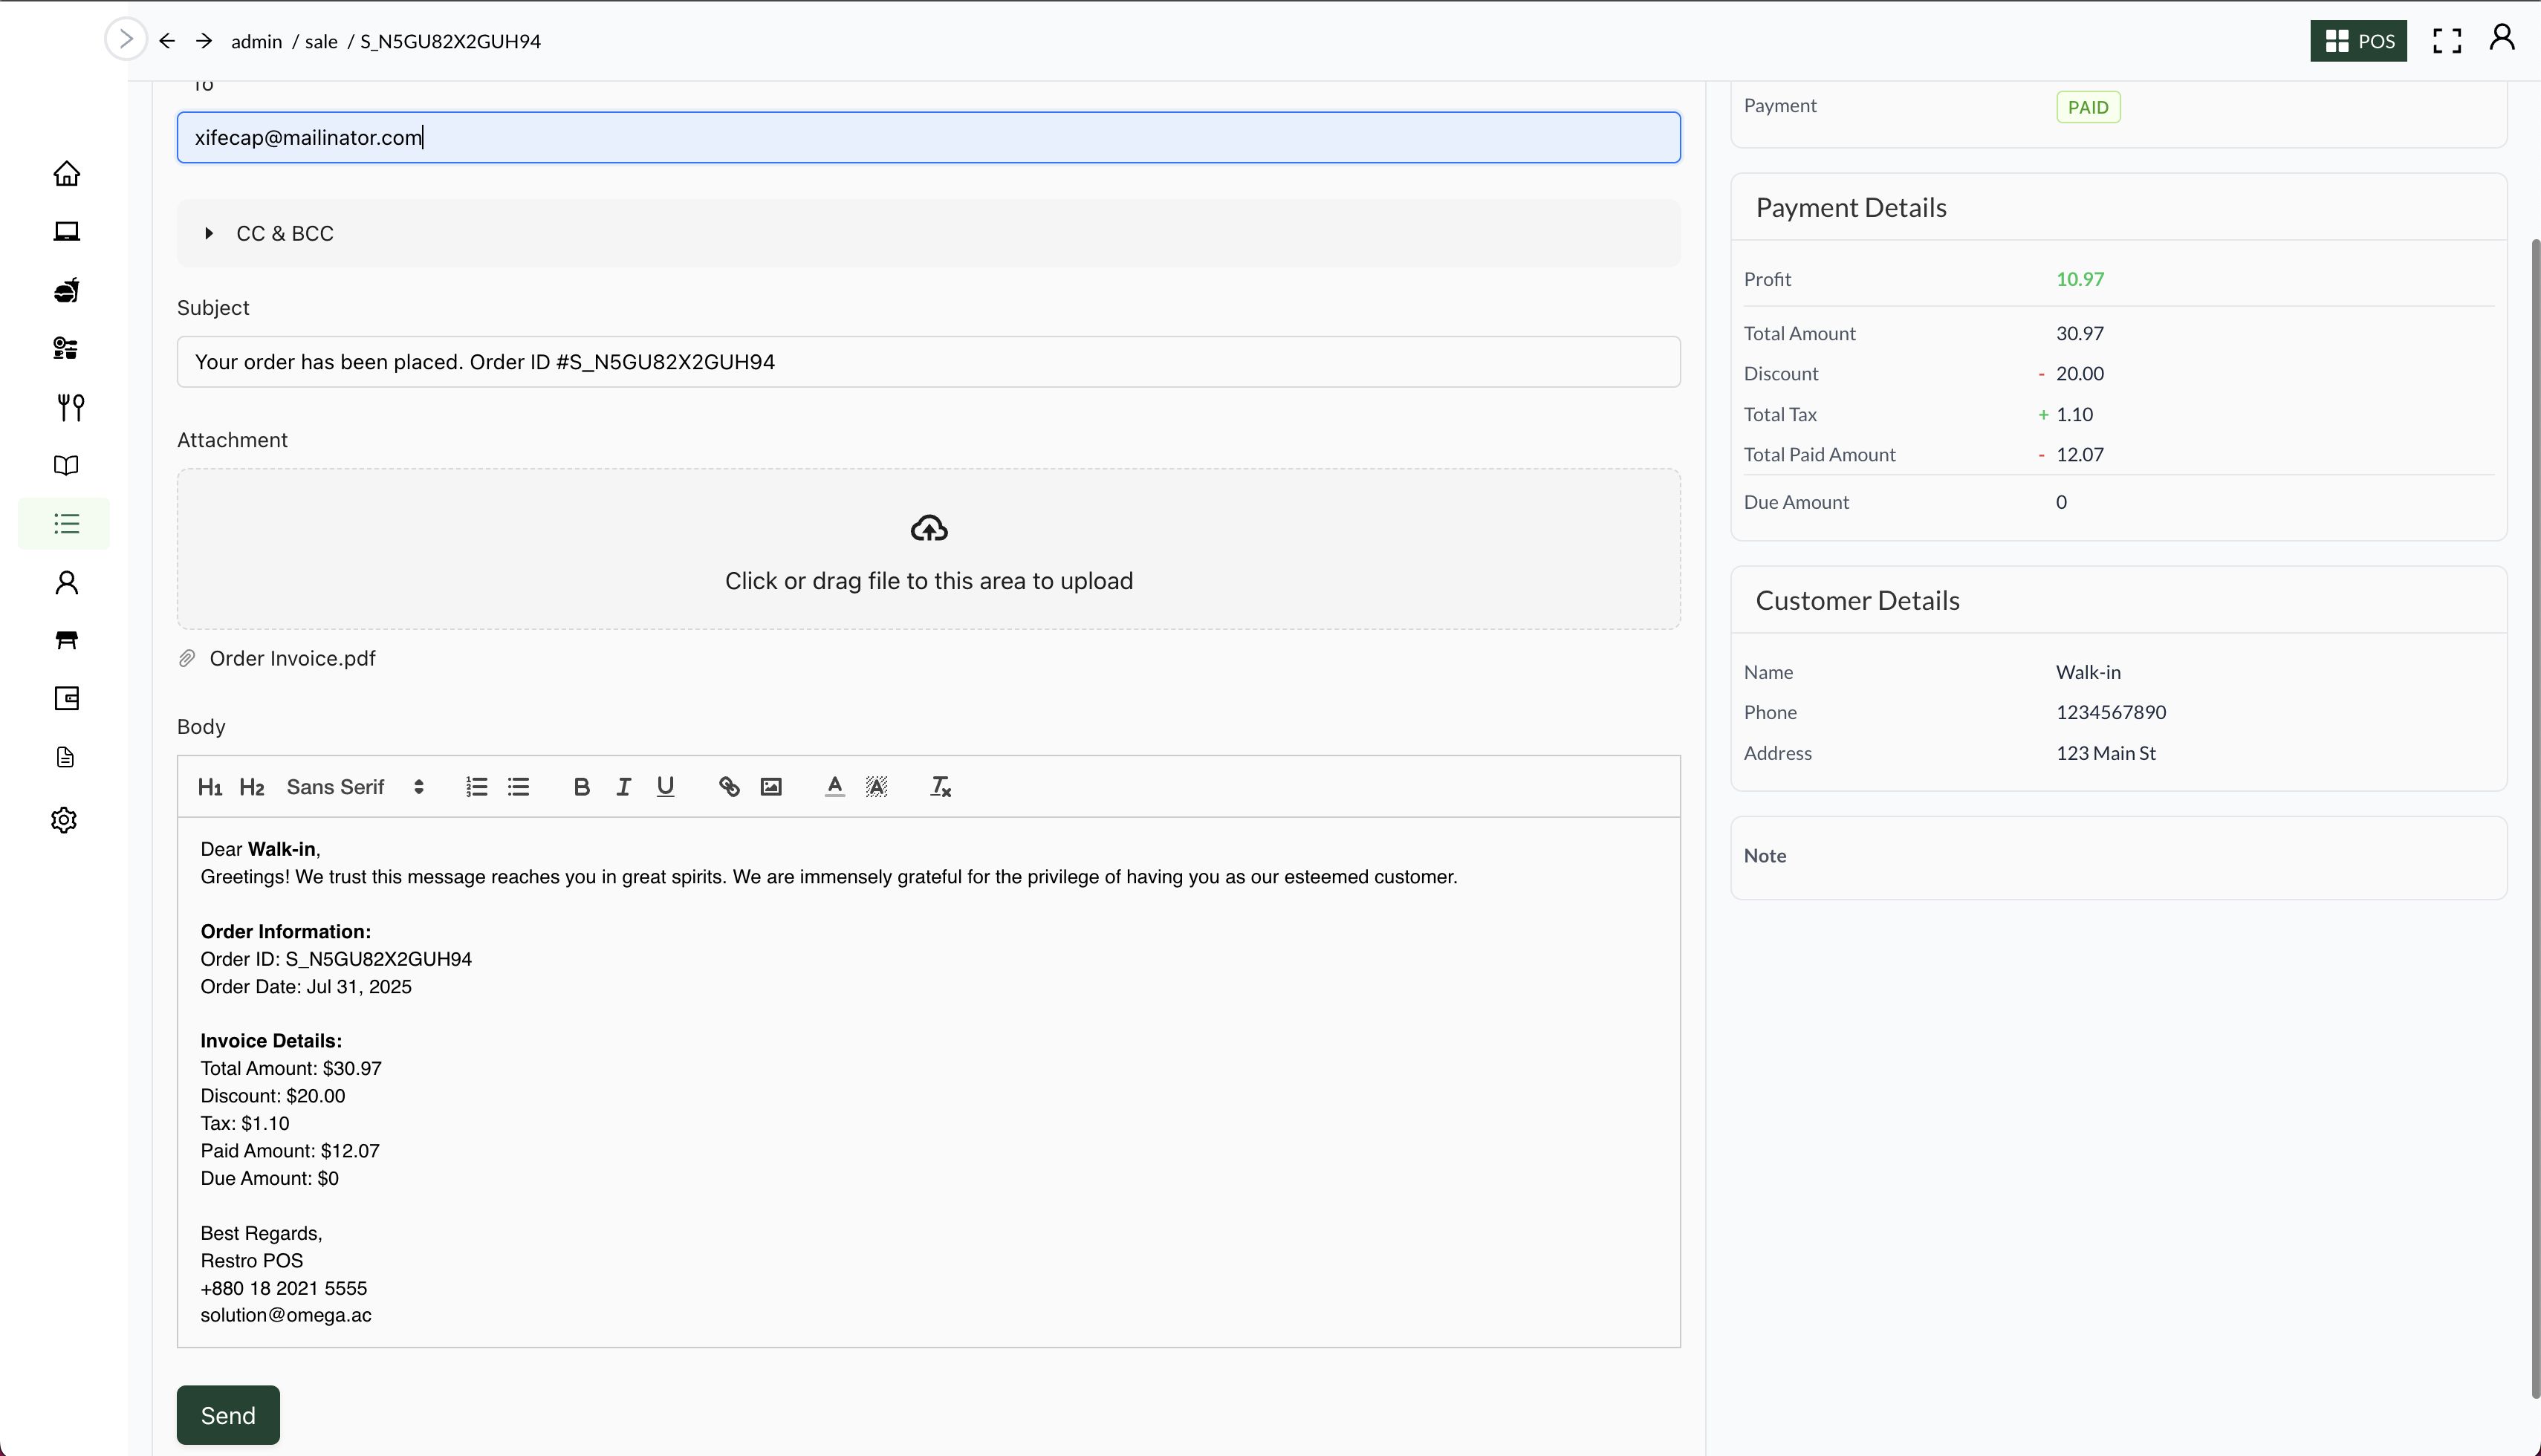Open the text background color picker
2541x1456 pixels.
click(x=876, y=787)
